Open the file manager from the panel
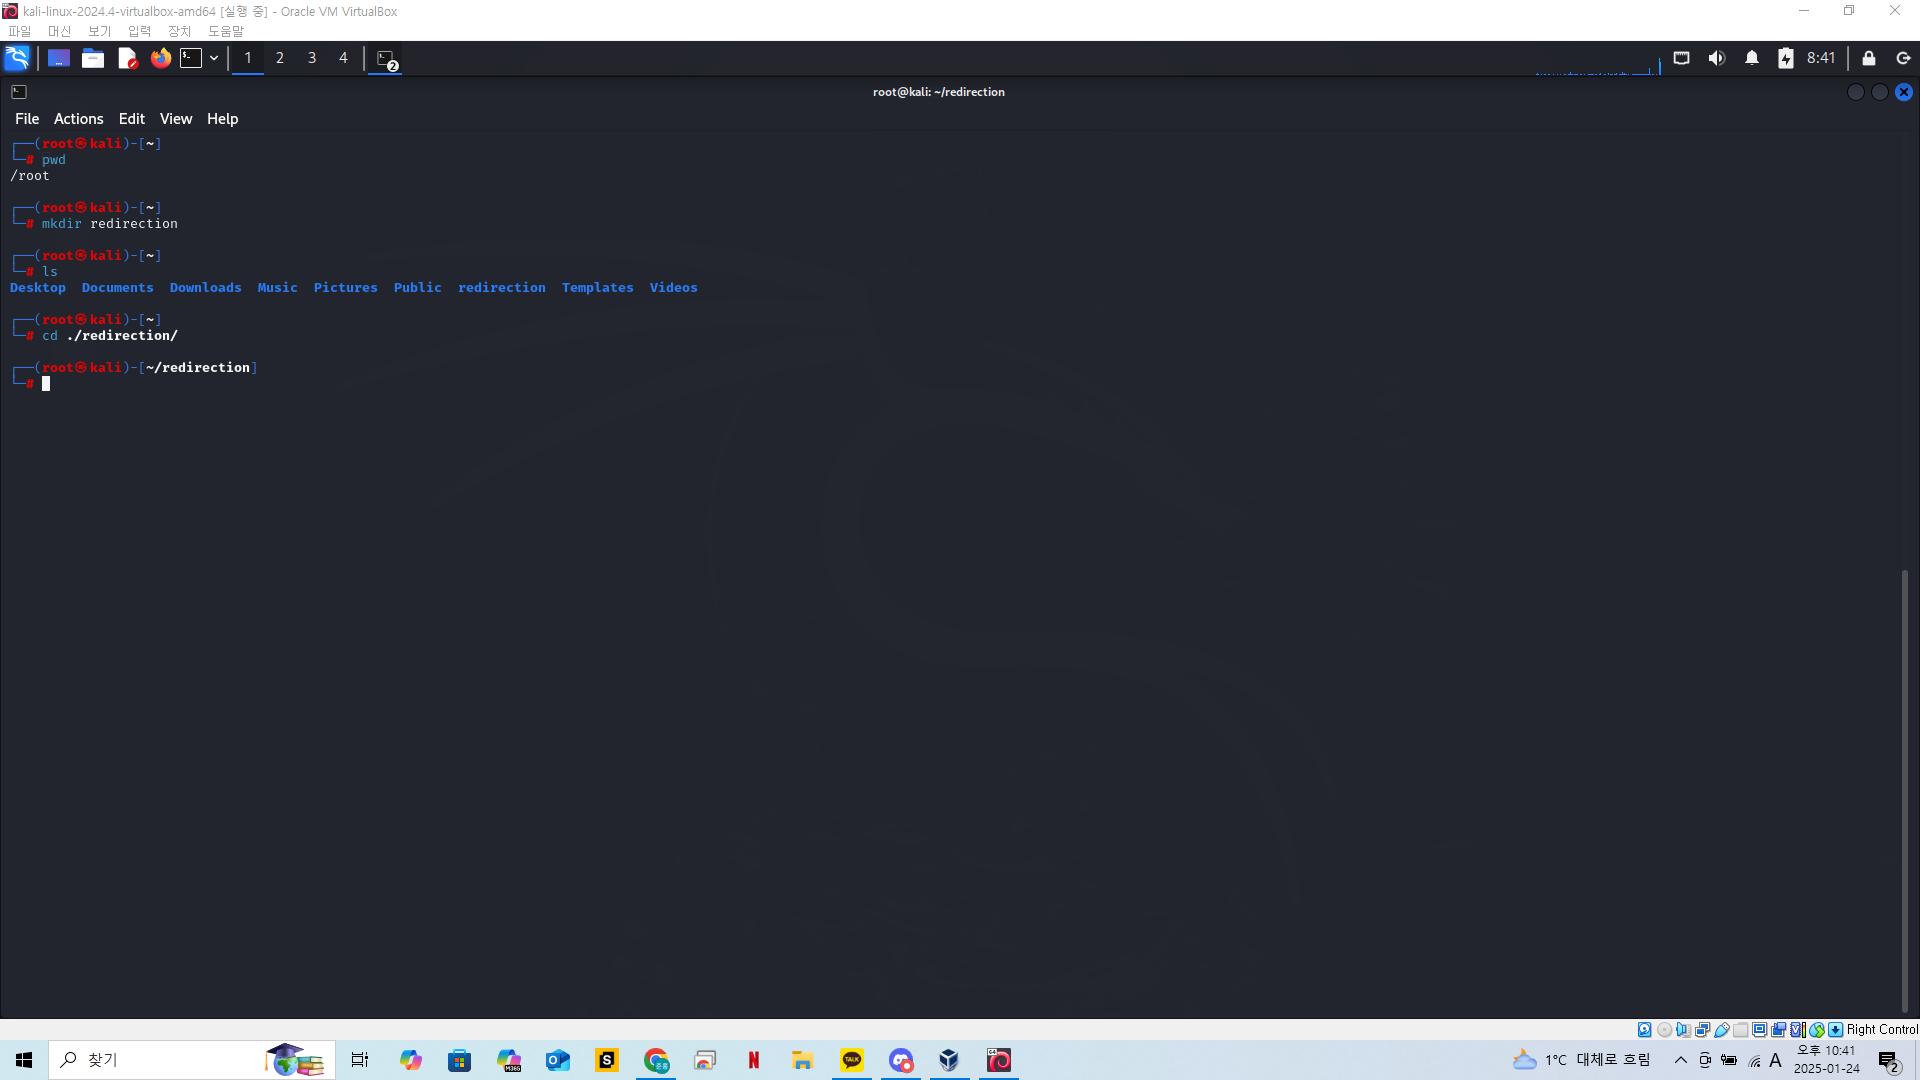 93,58
